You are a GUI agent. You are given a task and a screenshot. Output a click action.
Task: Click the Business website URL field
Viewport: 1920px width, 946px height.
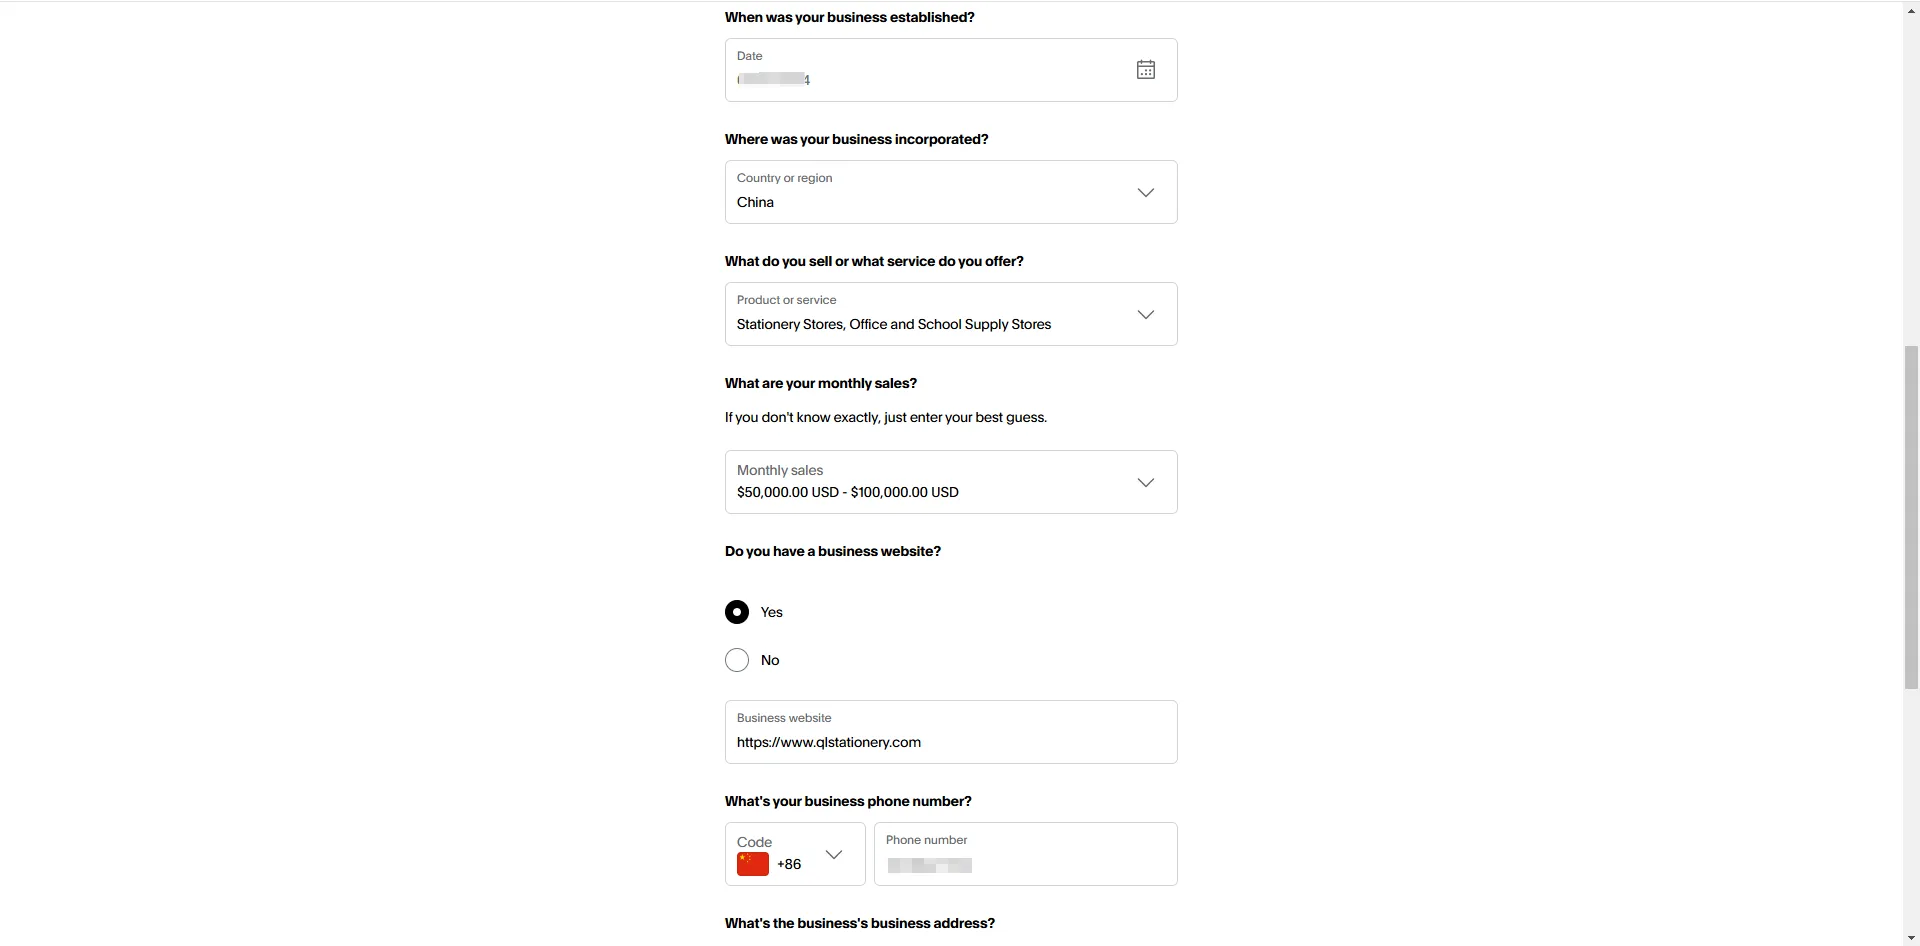click(951, 732)
